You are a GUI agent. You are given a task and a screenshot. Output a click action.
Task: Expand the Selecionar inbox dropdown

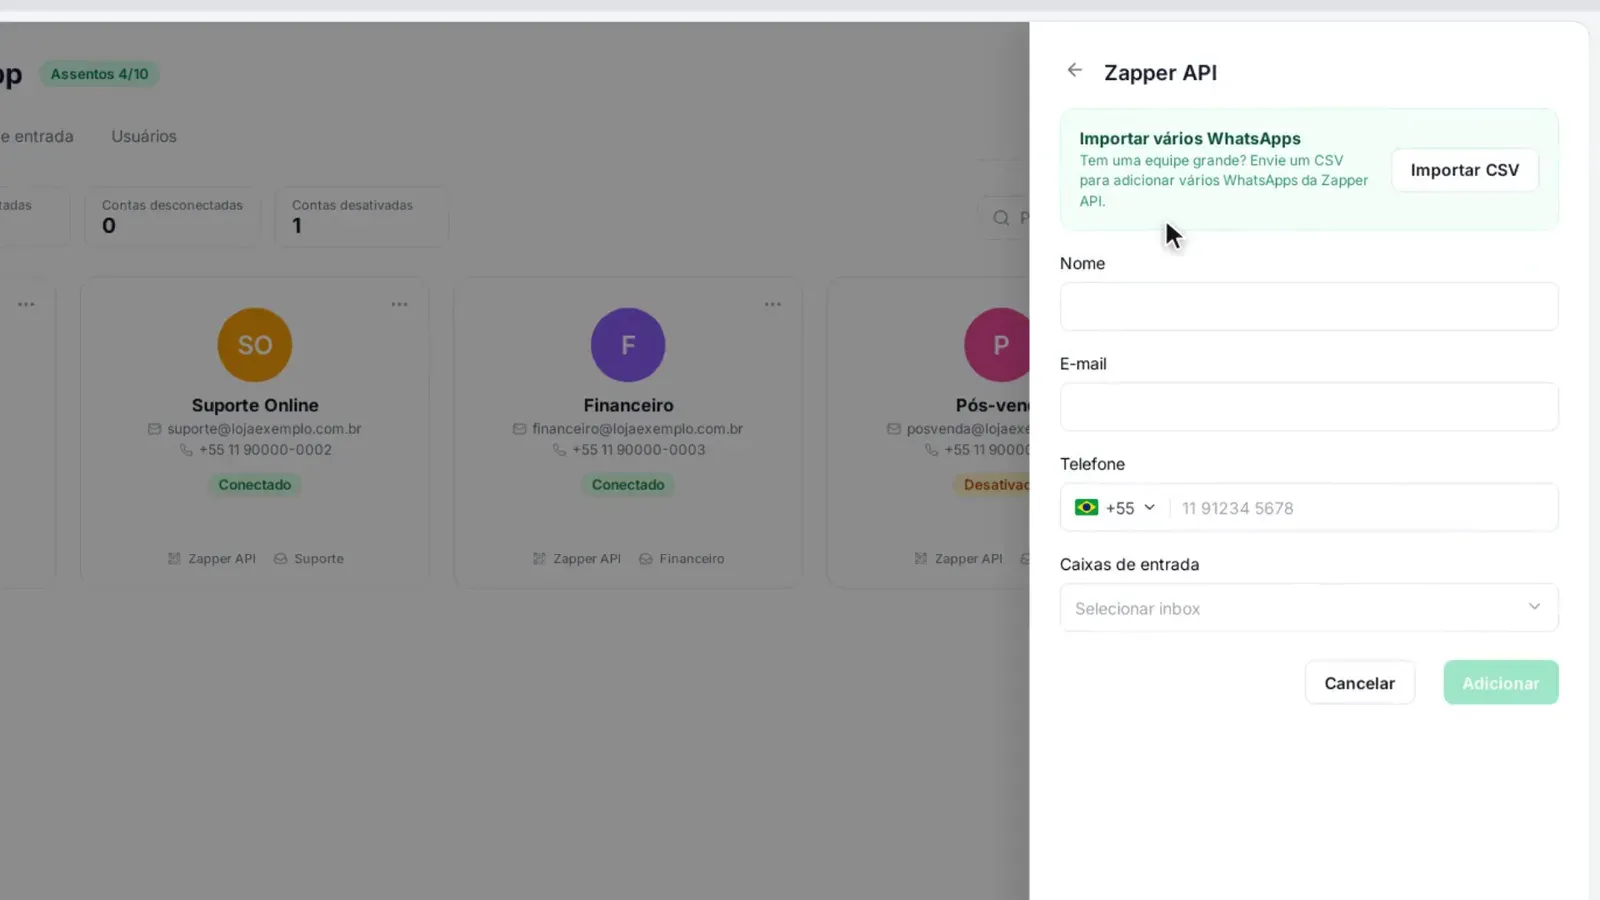[x=1308, y=608]
